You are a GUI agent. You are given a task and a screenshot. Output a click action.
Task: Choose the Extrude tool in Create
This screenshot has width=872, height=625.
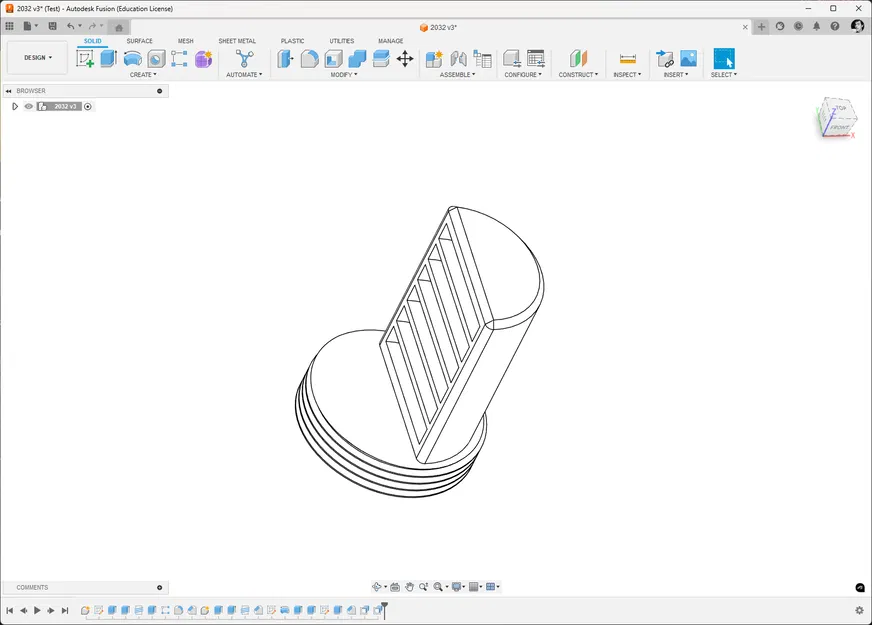108,58
